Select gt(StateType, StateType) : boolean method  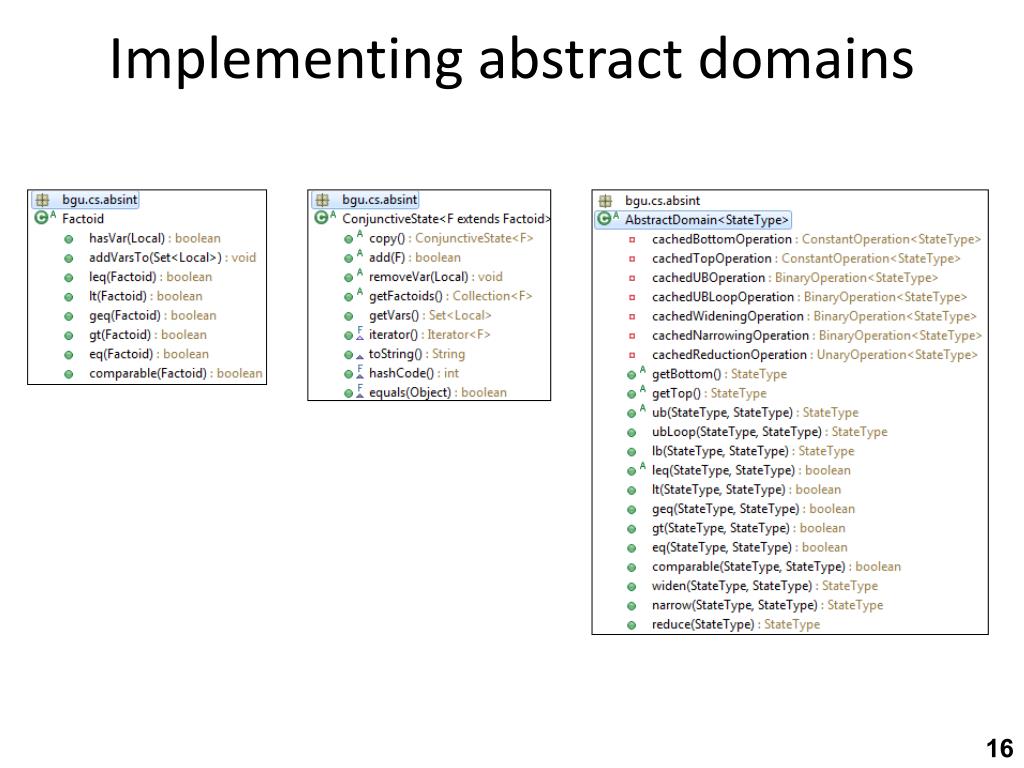(x=748, y=528)
